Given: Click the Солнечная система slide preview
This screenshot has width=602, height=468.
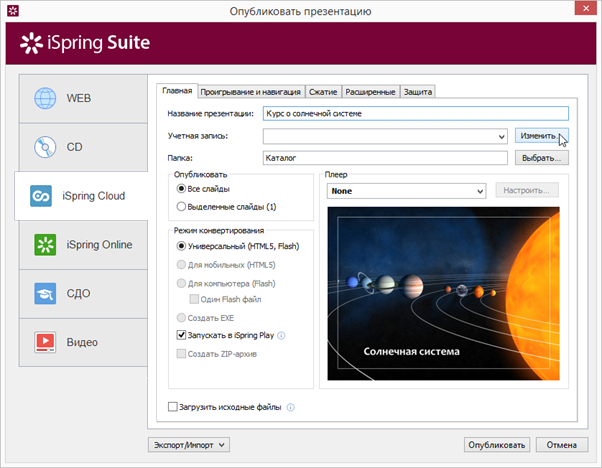Looking at the screenshot, I should [x=443, y=294].
